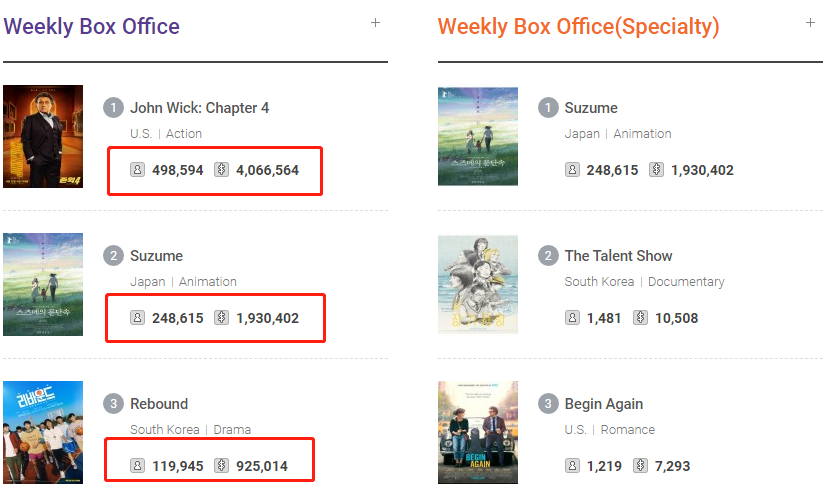Expand Weekly Box Office(Specialty) with plus icon
The image size is (840, 497).
point(810,23)
